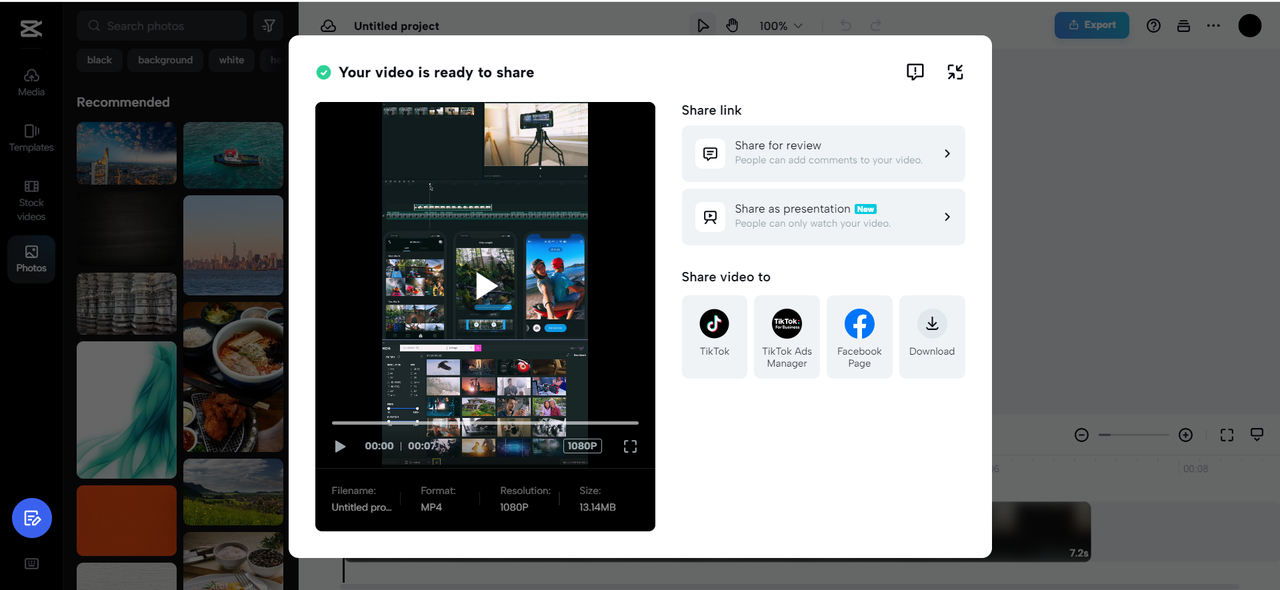Select the ramen bowl food photo
The image size is (1280, 590).
[233, 376]
